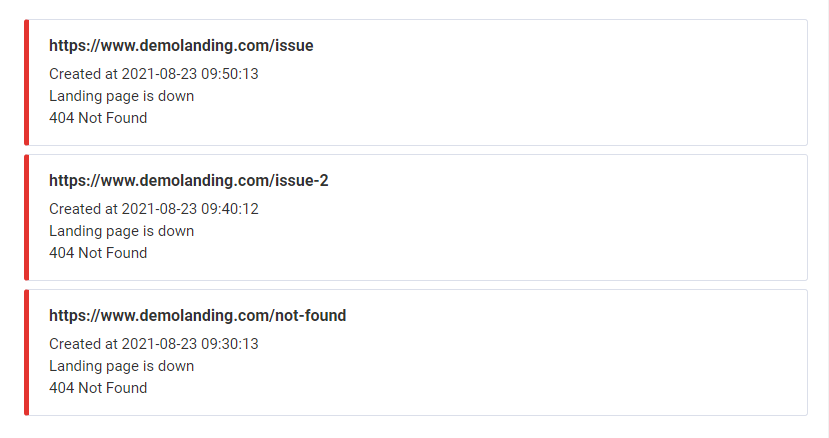Screen dimensions: 829x438
Task: Click "404 Not Found" in the not-found alert
Action: point(98,388)
